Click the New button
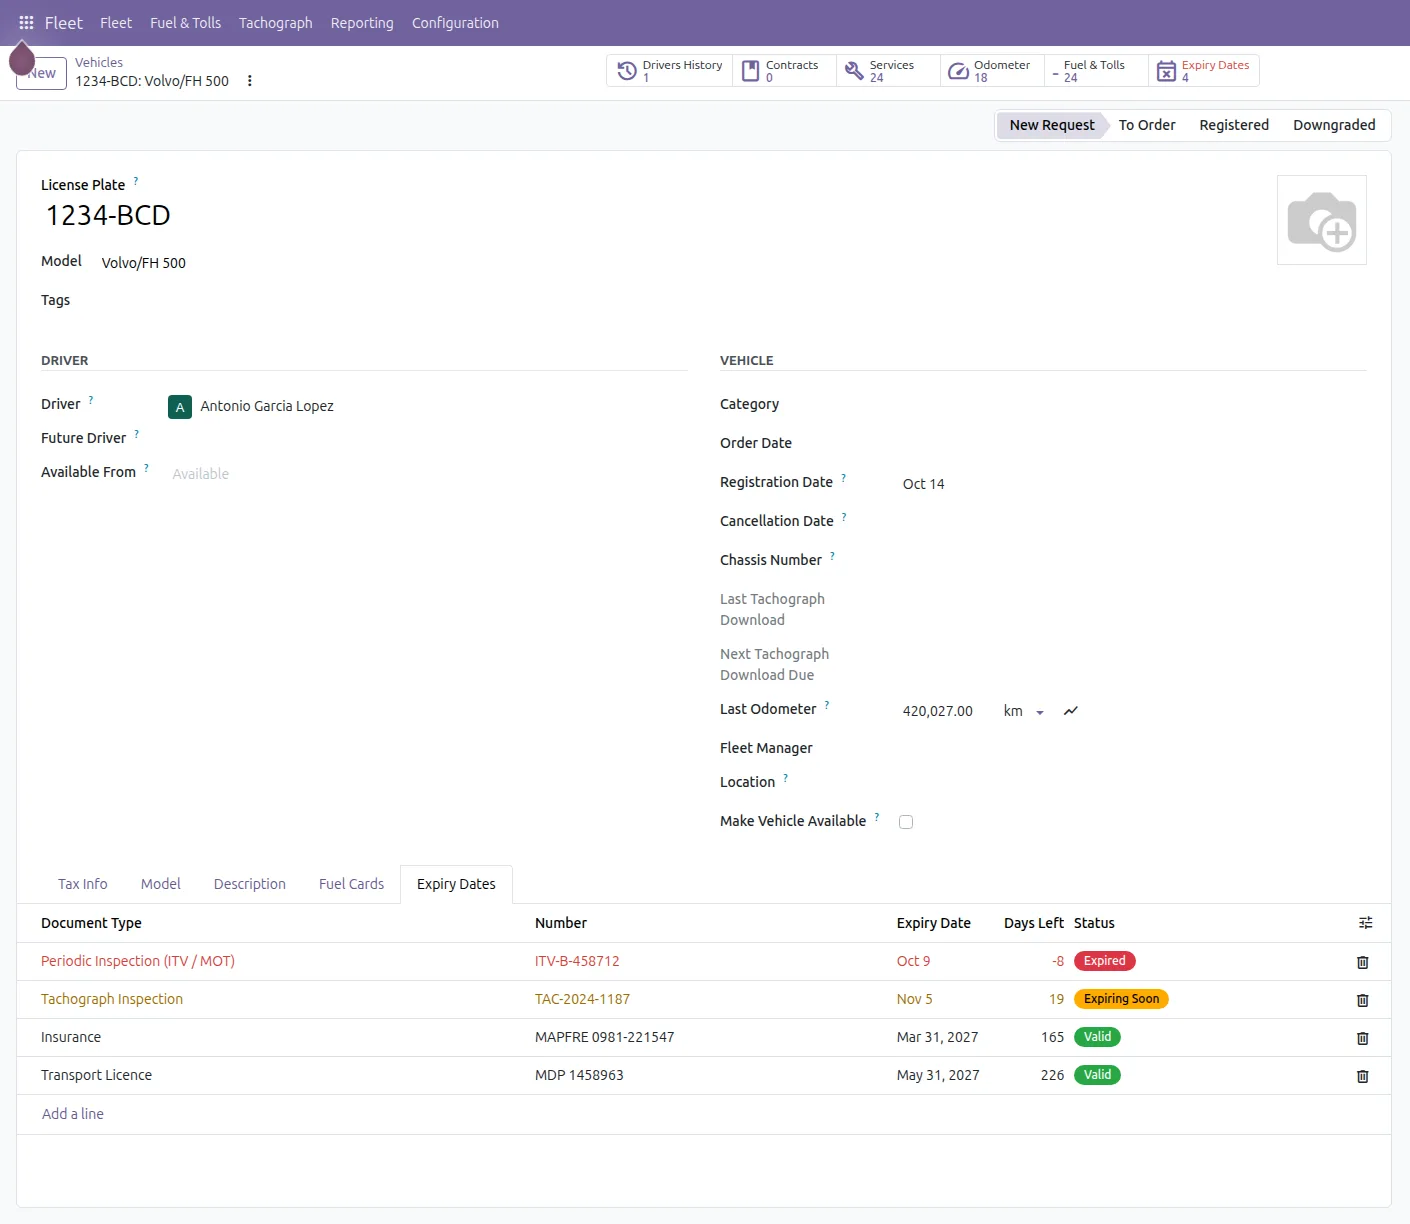1410x1224 pixels. coord(42,73)
